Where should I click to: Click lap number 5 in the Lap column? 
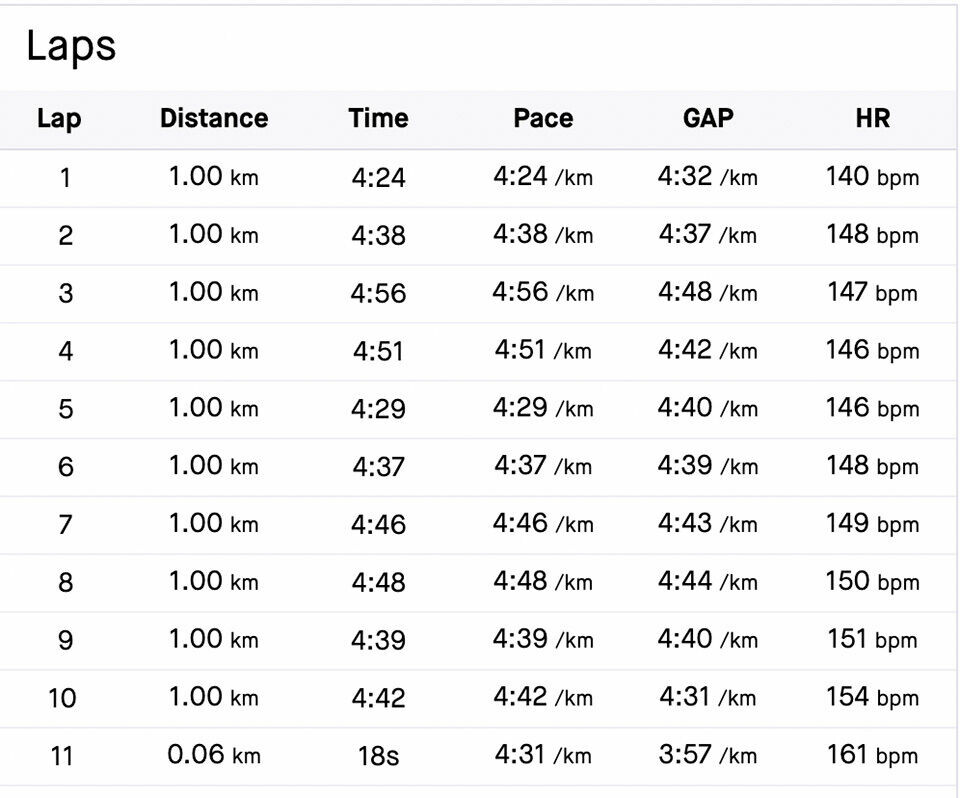65,409
